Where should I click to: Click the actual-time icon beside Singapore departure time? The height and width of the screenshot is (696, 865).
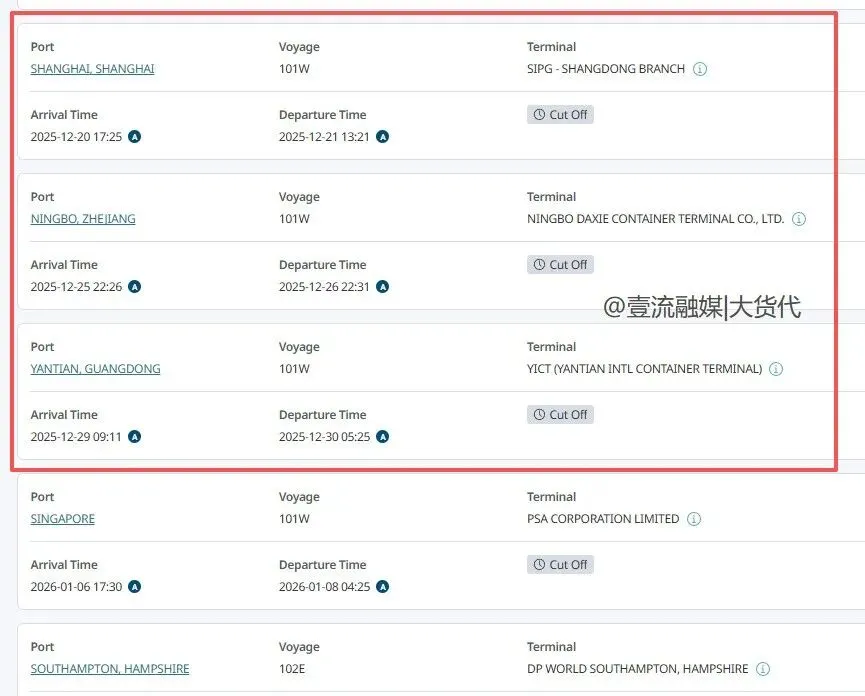point(382,587)
